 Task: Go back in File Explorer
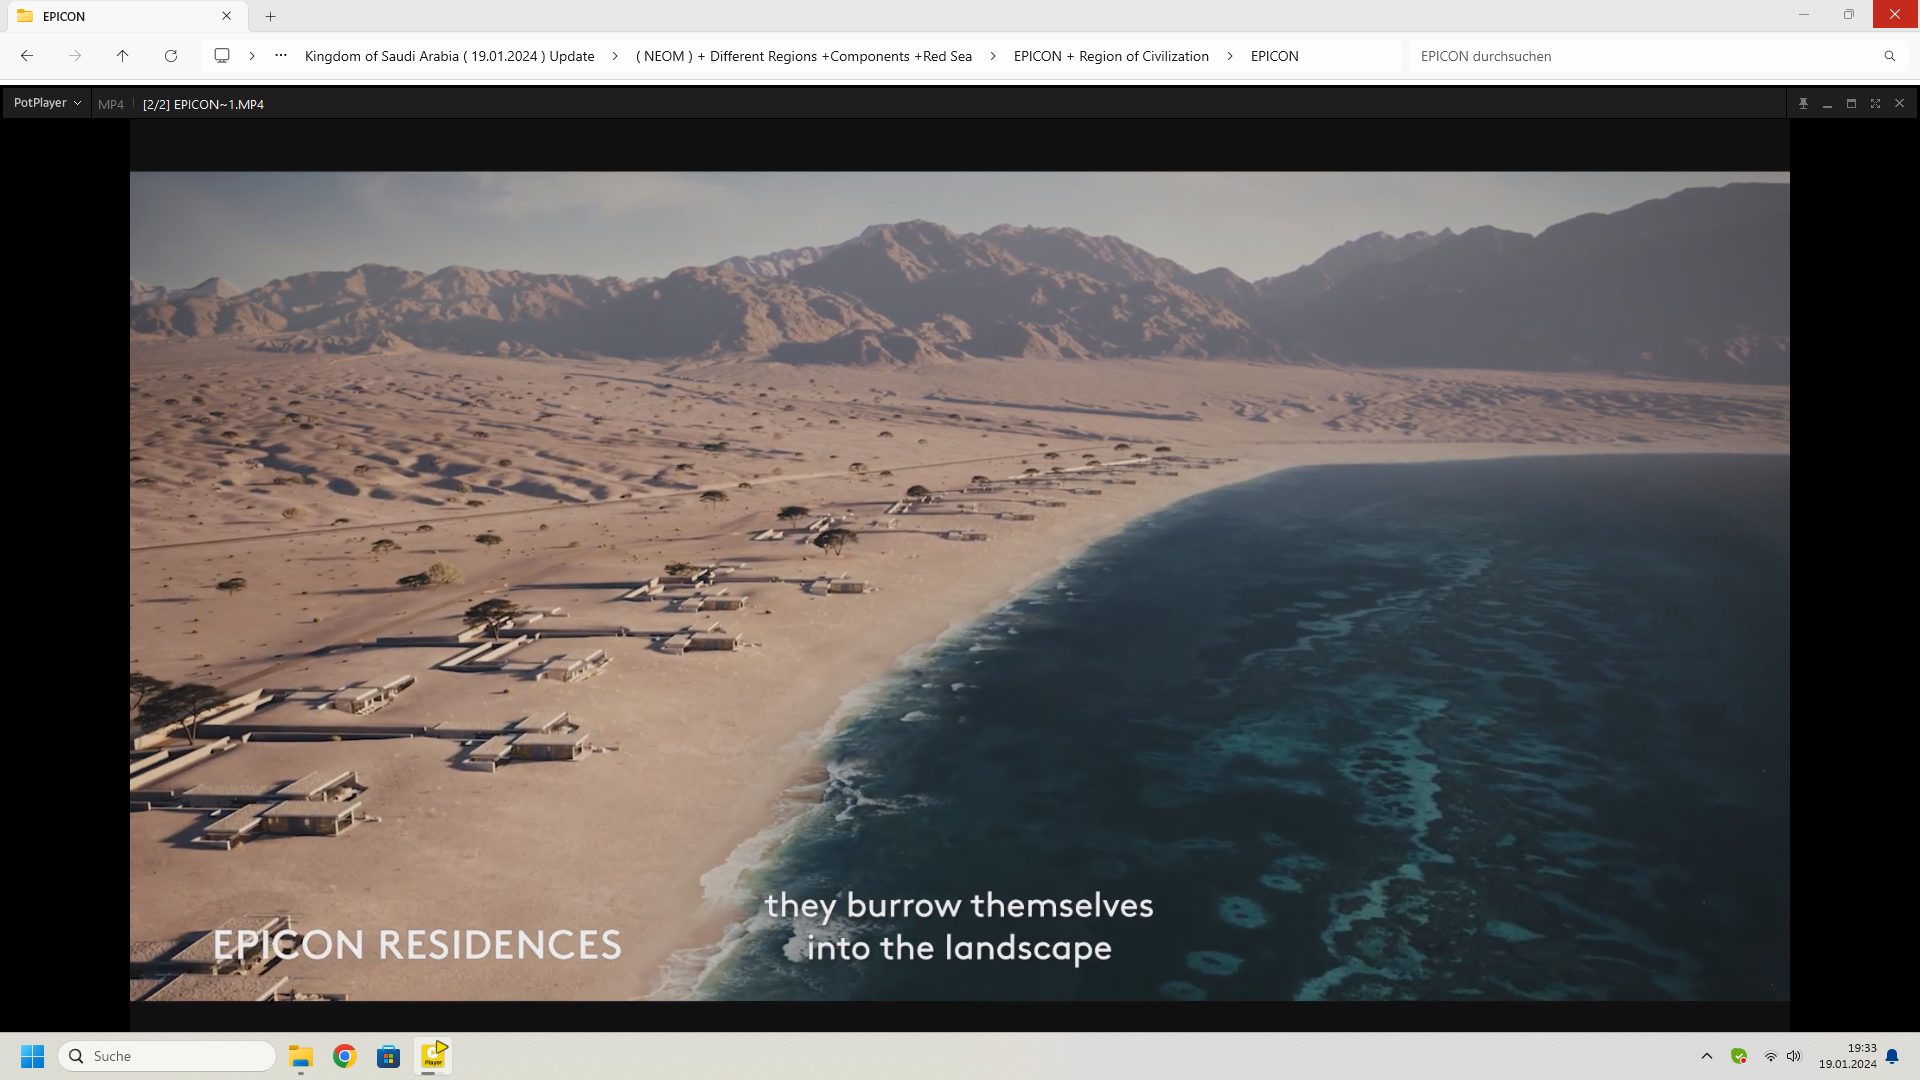tap(27, 56)
